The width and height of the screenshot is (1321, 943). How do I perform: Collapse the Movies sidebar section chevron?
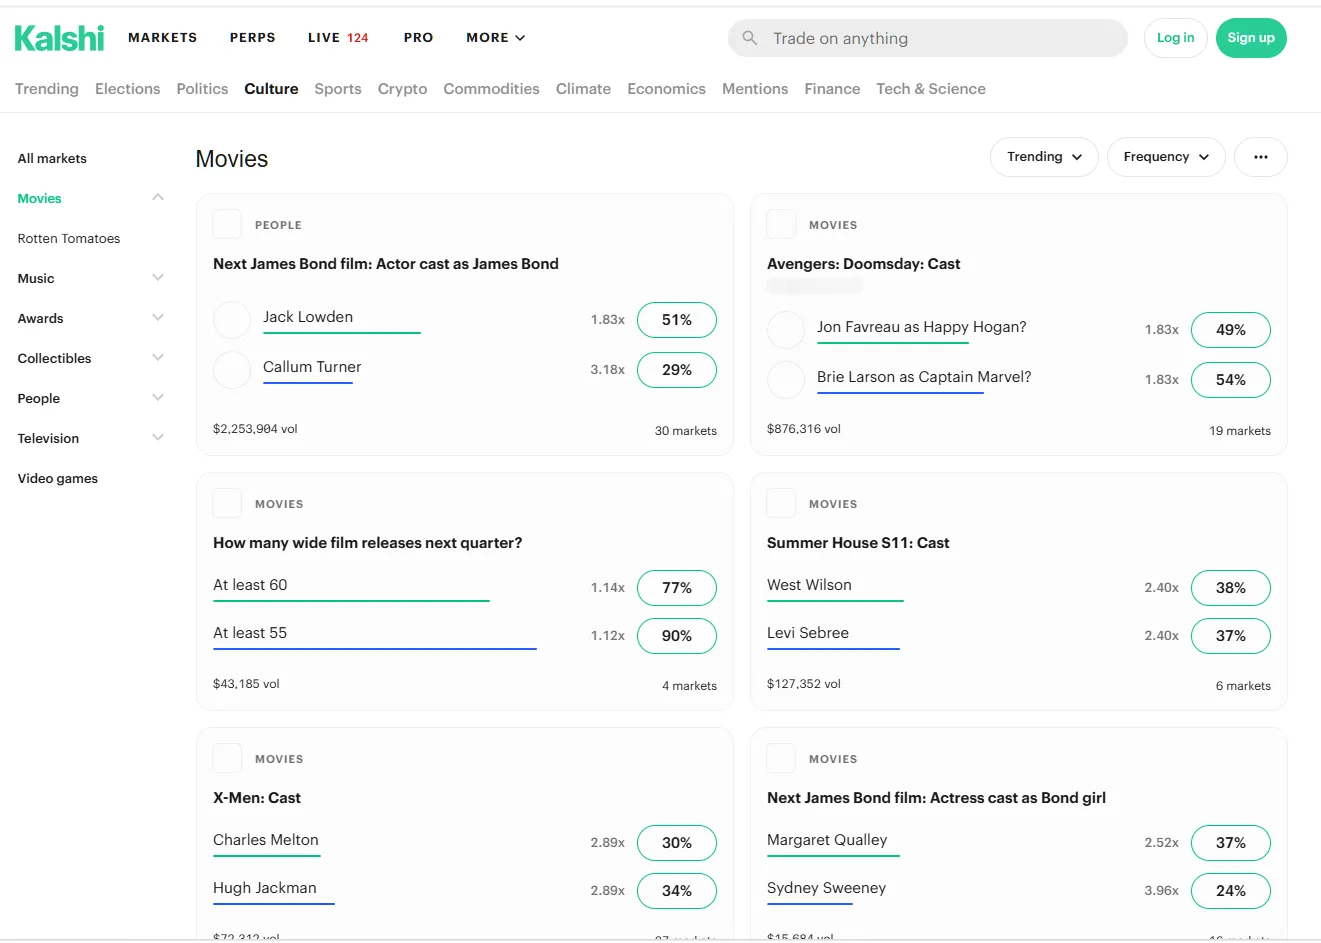click(158, 198)
